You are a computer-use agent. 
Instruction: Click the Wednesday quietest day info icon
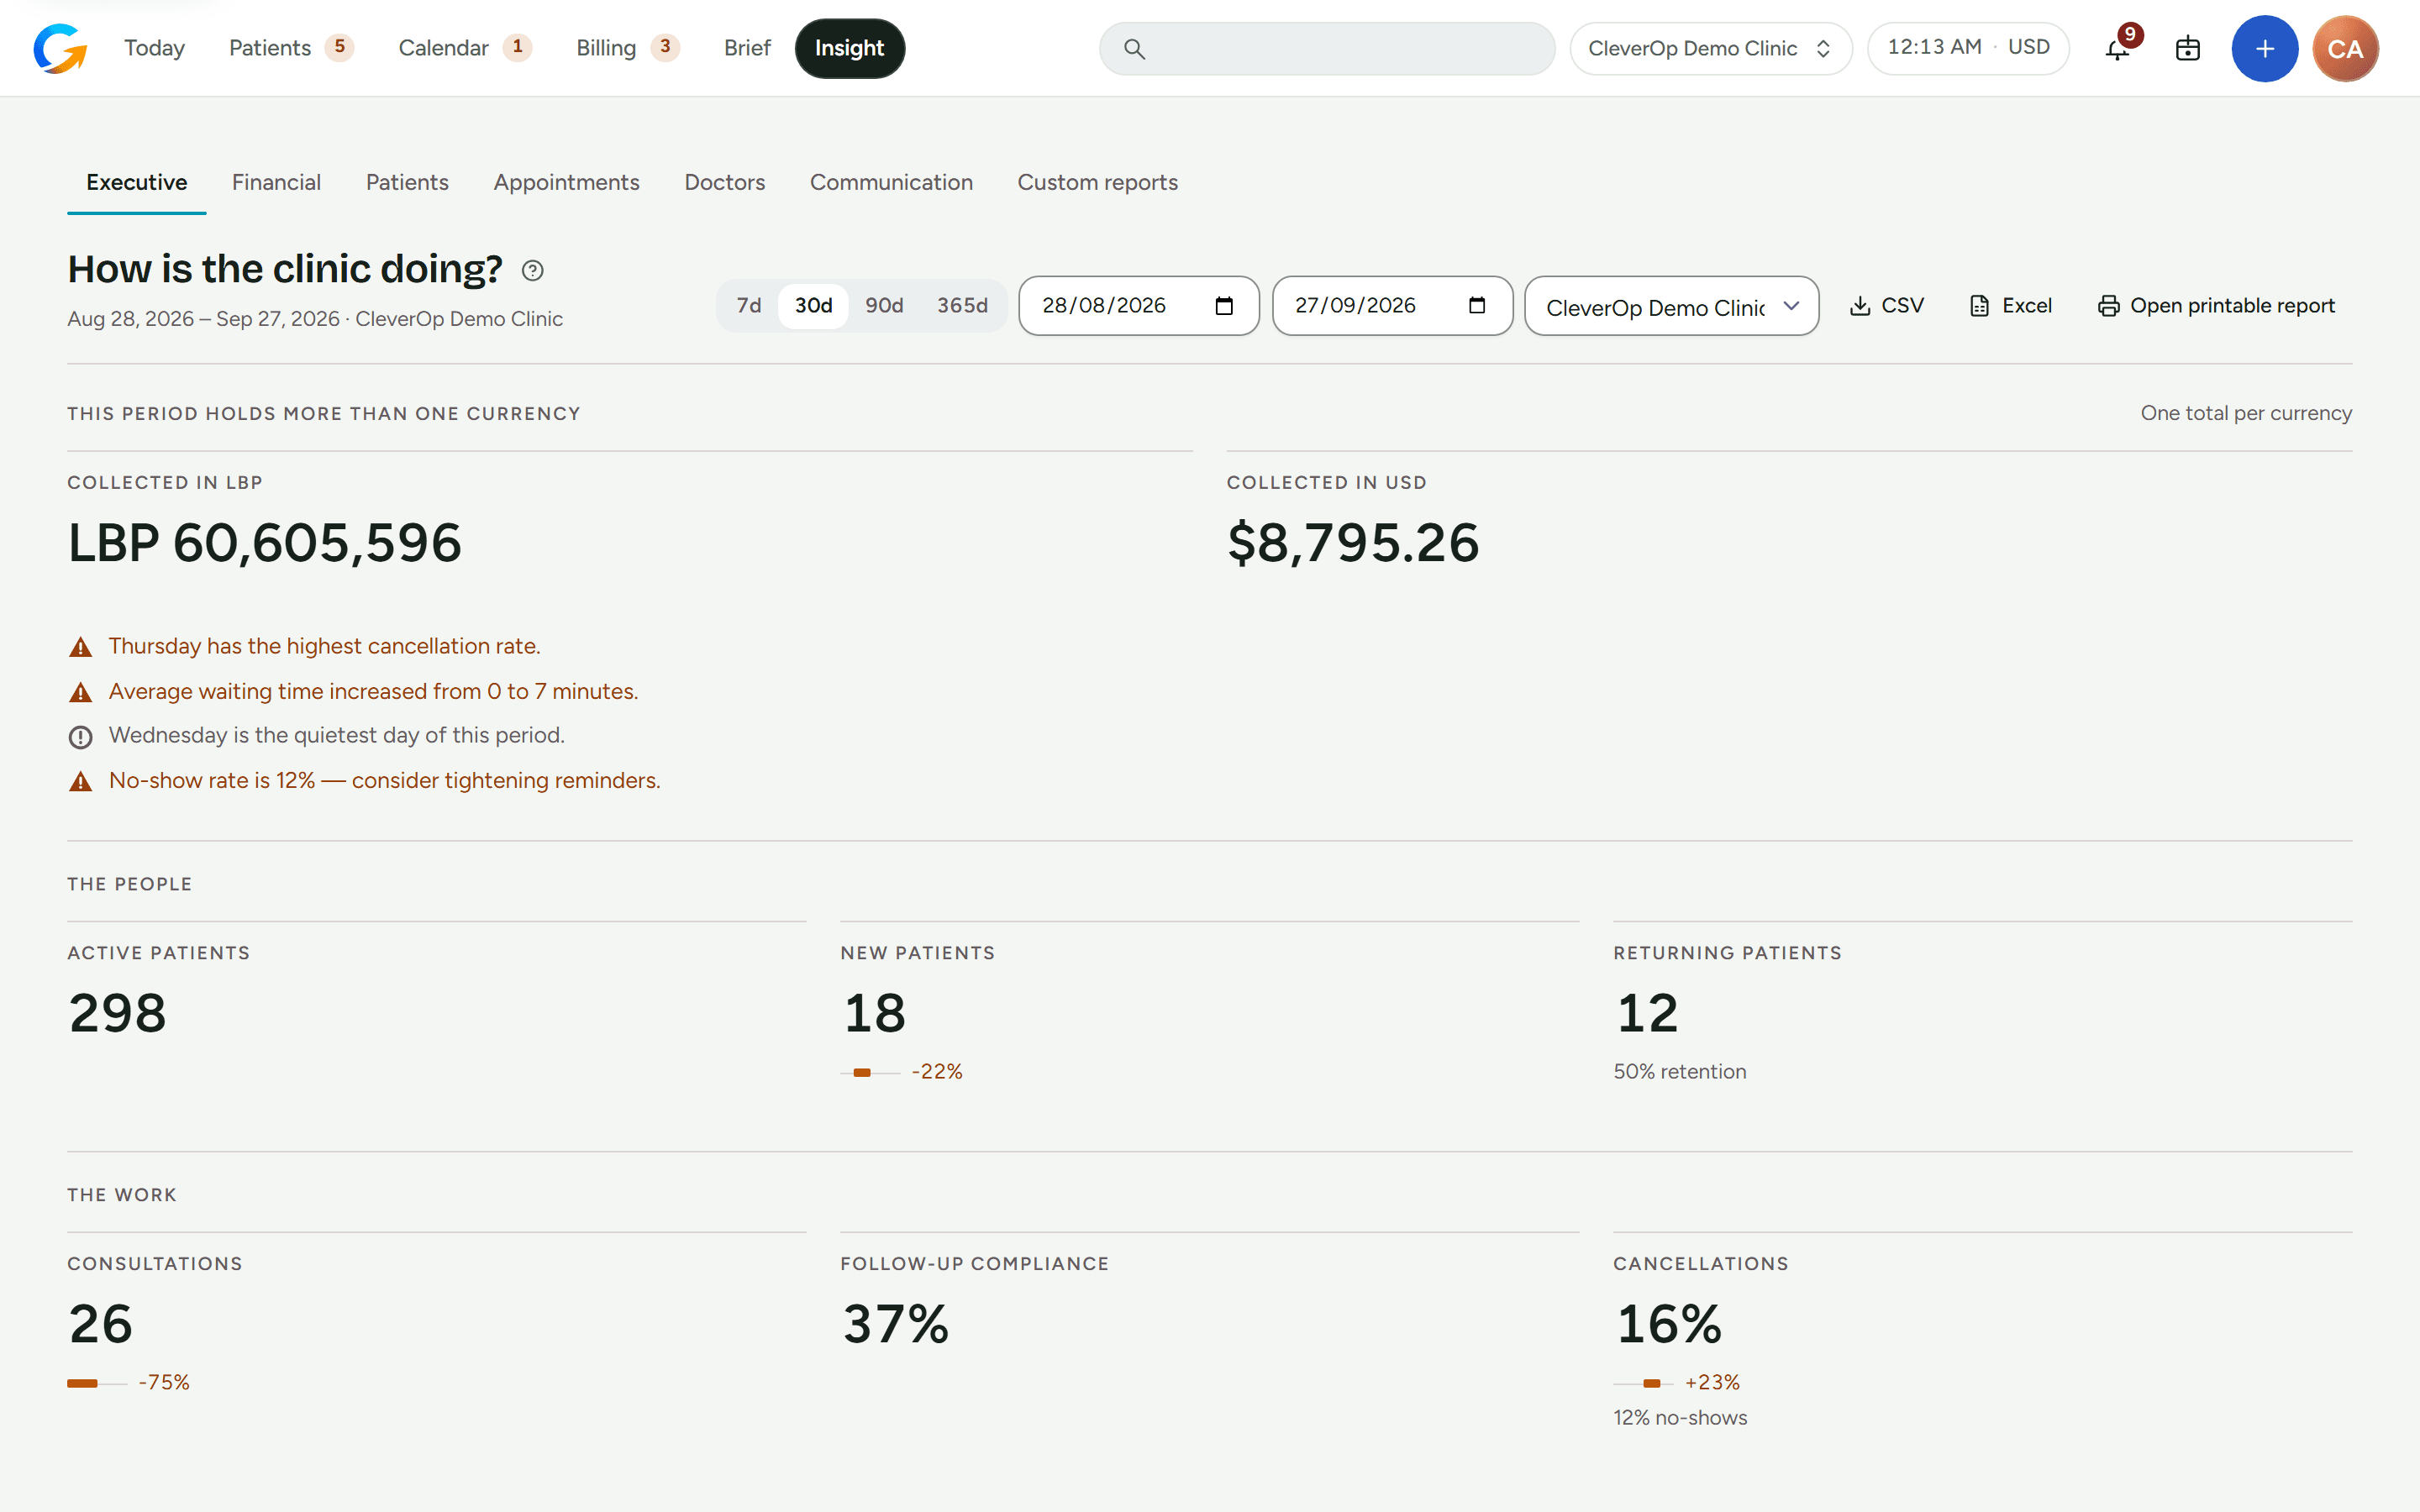[81, 737]
